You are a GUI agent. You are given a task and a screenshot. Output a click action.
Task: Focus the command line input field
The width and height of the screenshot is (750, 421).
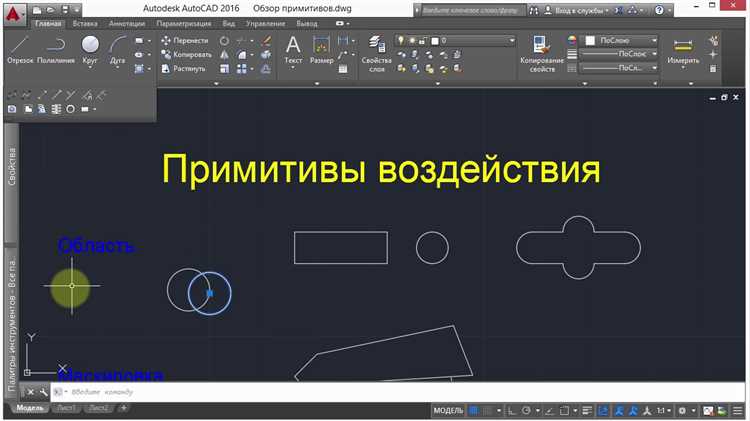397,392
